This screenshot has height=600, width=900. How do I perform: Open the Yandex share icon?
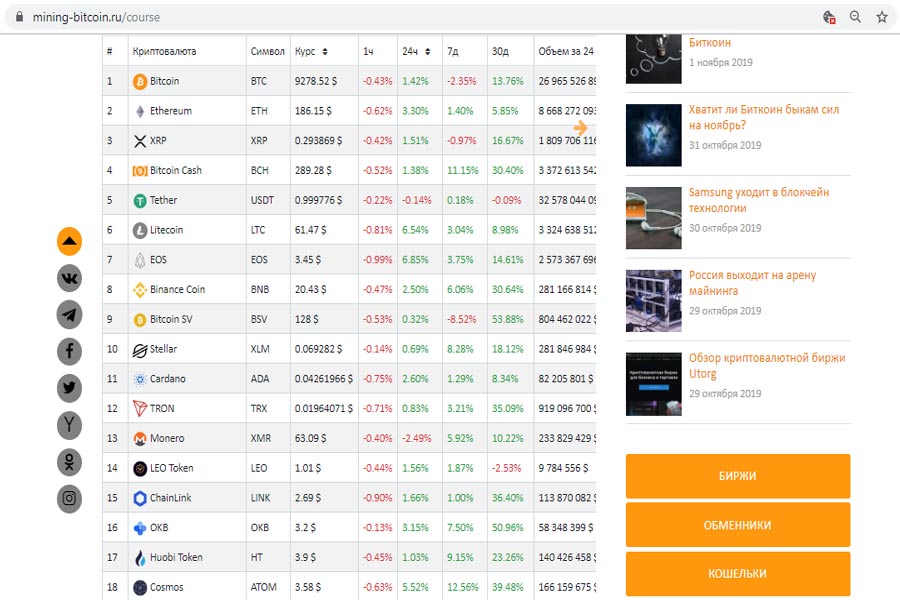69,425
